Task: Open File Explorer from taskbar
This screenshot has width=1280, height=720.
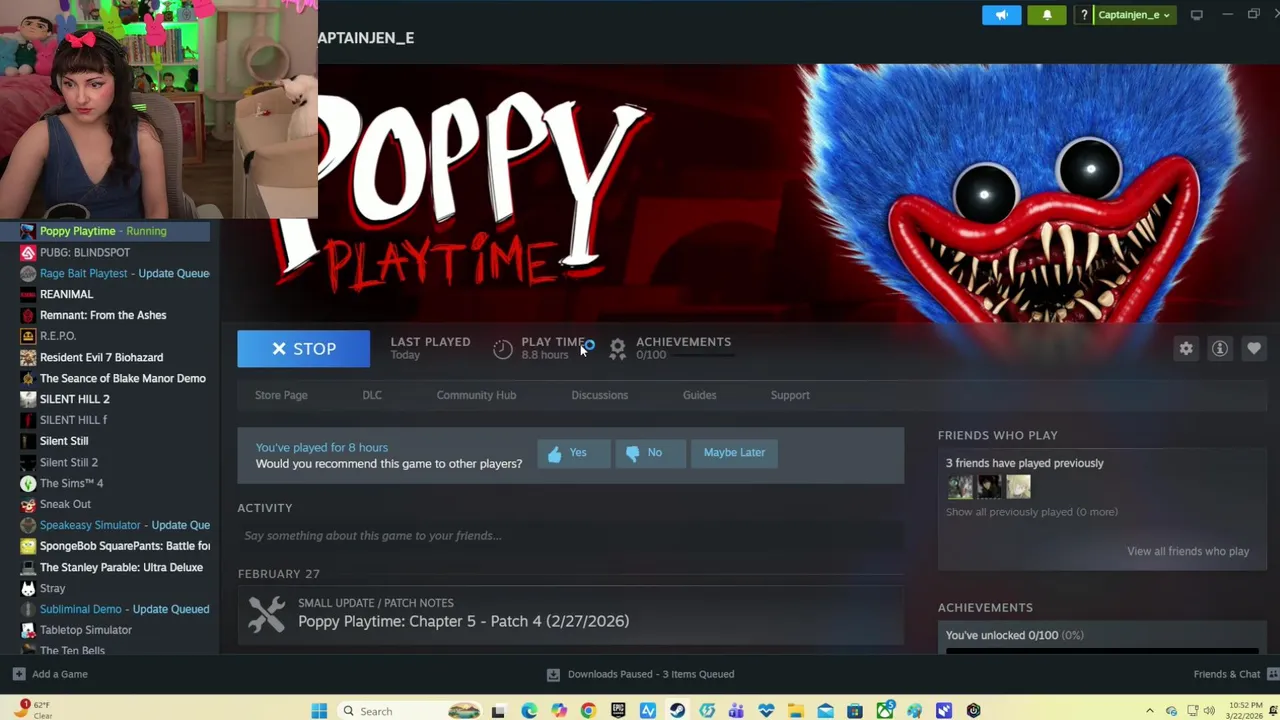Action: coord(796,711)
